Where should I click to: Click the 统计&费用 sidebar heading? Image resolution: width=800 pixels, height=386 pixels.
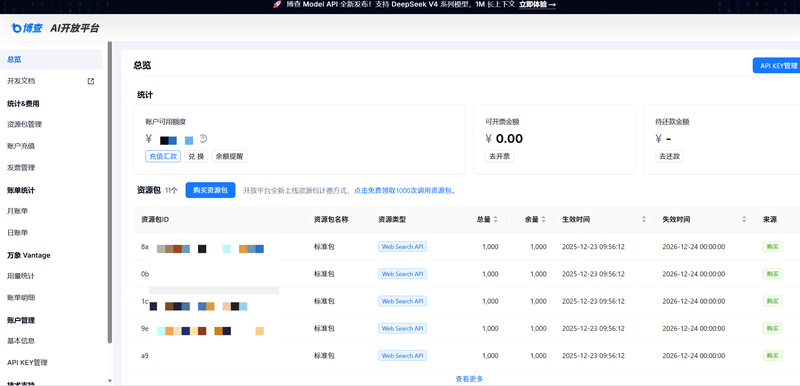[23, 104]
